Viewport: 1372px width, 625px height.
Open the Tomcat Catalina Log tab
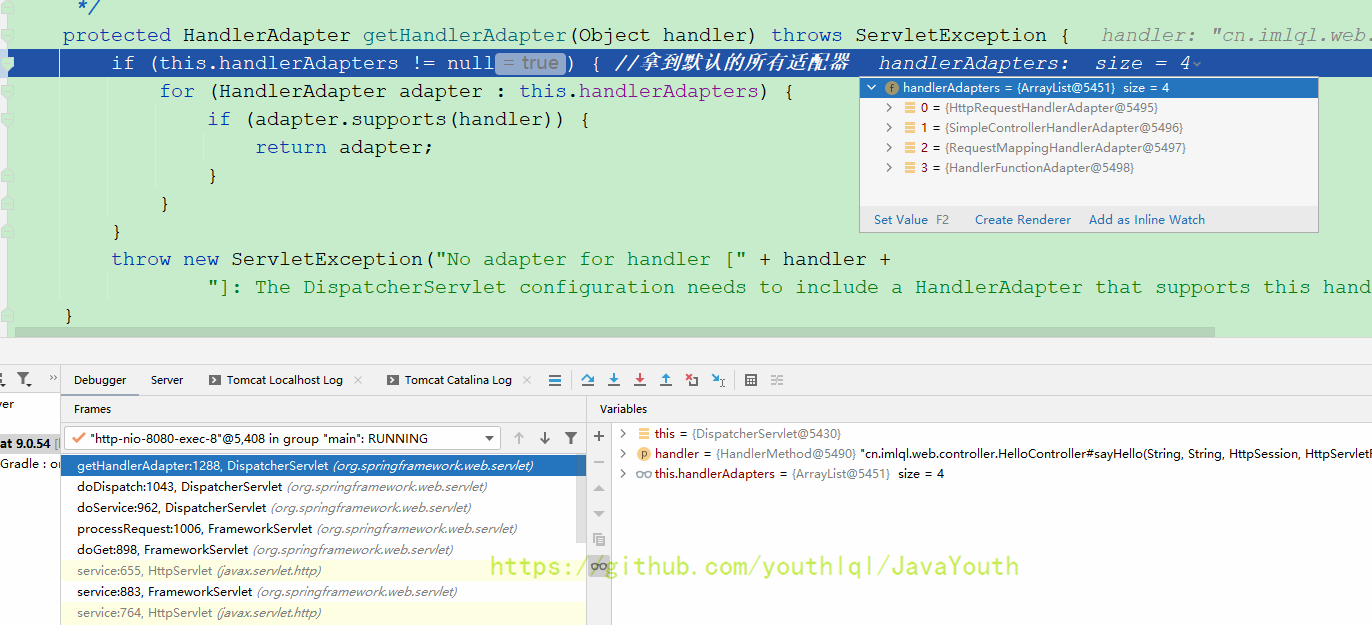pos(458,380)
